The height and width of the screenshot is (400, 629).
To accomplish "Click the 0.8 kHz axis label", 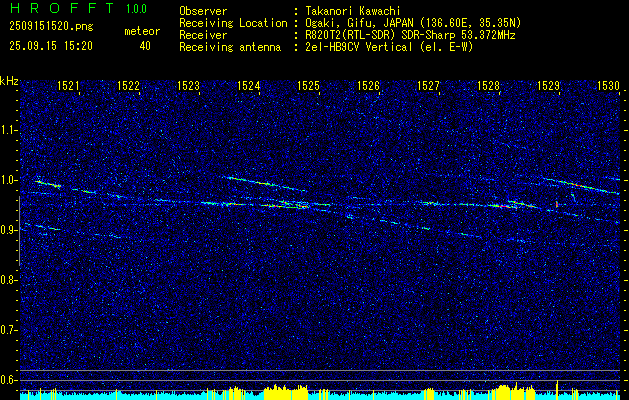I will [8, 280].
